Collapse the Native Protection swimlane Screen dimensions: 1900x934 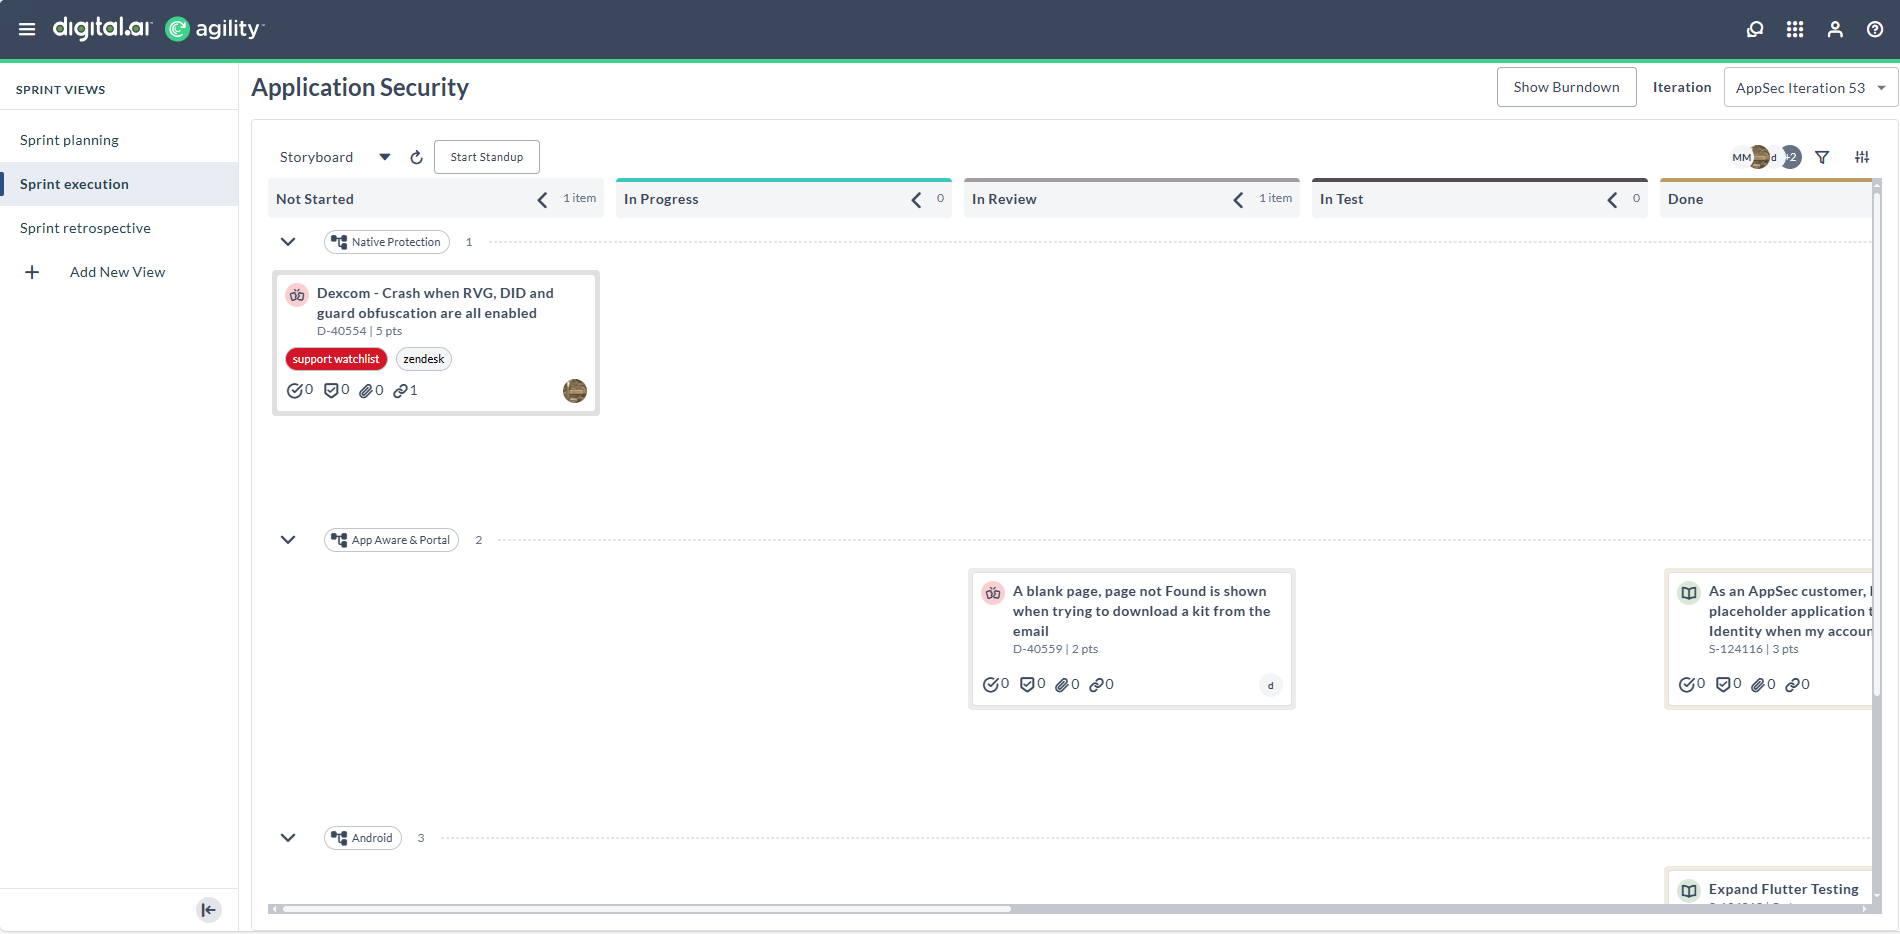pos(288,241)
